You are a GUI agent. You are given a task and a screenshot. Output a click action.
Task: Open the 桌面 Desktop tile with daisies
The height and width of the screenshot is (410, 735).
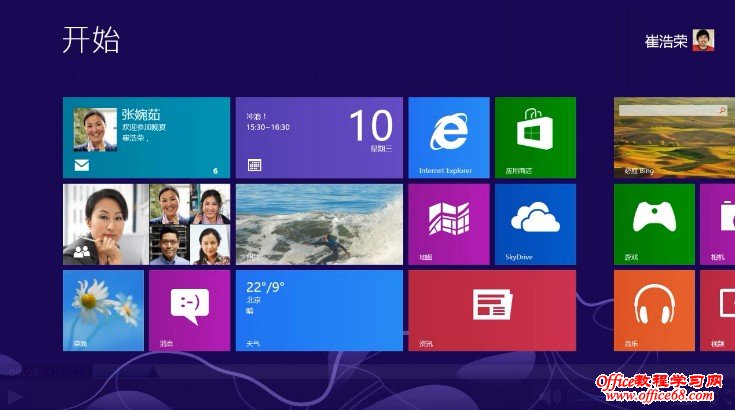[103, 310]
